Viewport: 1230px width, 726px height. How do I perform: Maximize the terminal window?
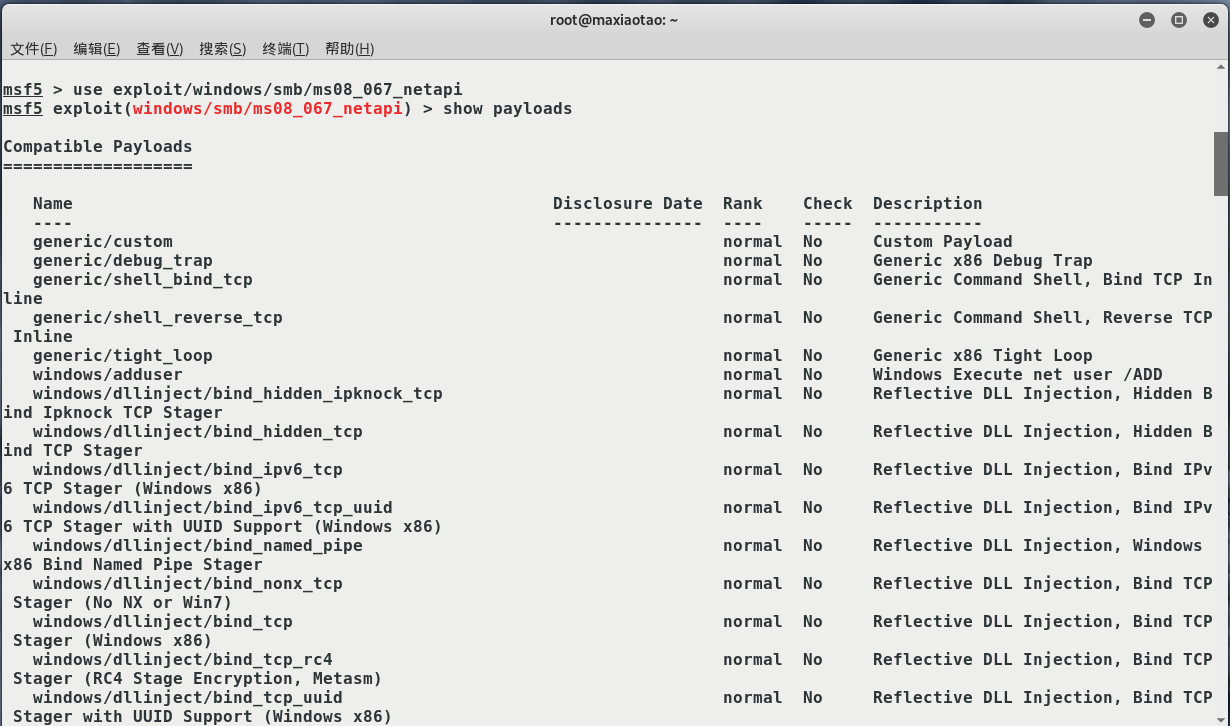[x=1178, y=20]
